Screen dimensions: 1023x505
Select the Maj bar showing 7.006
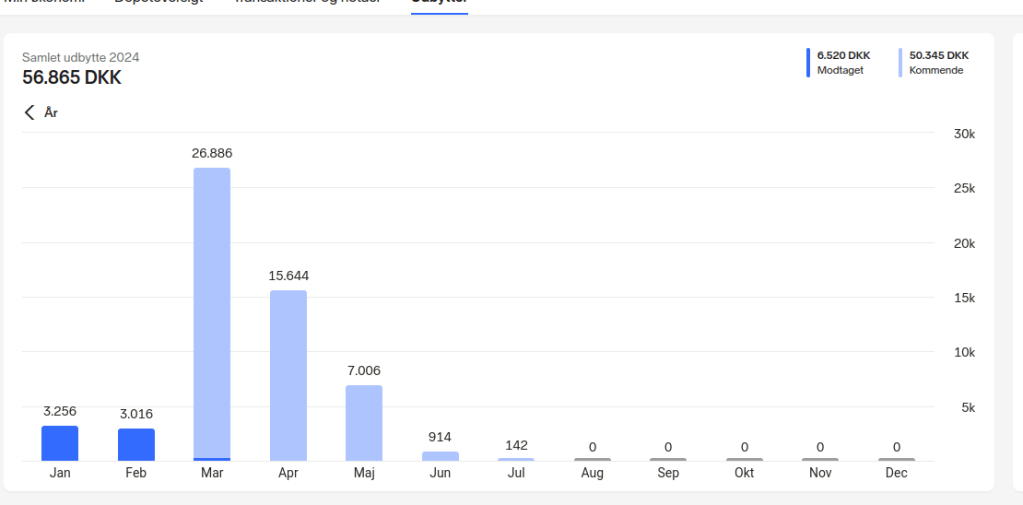pyautogui.click(x=364, y=422)
